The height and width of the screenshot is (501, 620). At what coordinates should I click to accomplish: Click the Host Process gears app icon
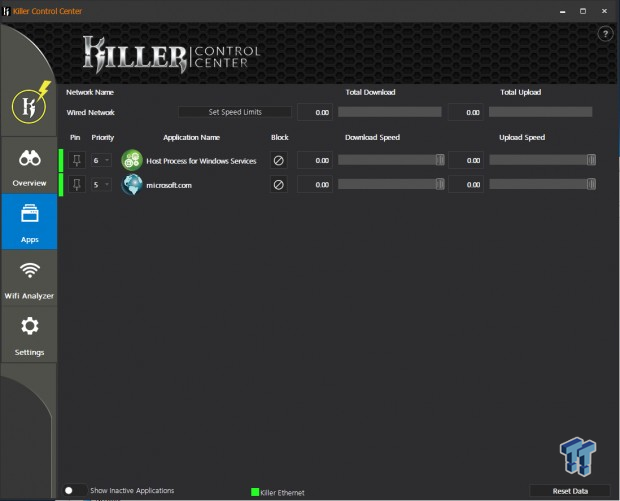pos(132,160)
